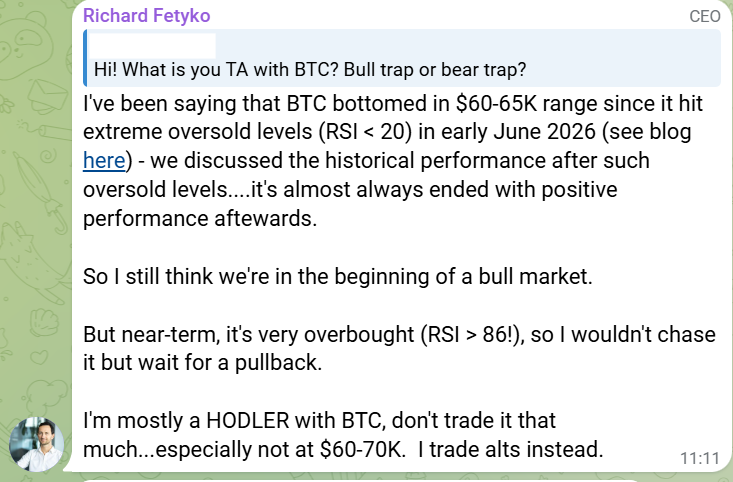The width and height of the screenshot is (733, 482).
Task: Click the hidden sender name in the quote
Action: [x=152, y=46]
